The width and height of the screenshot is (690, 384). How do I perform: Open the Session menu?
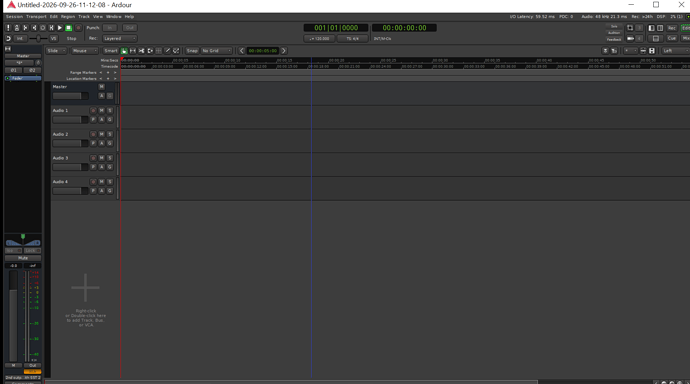pos(14,17)
